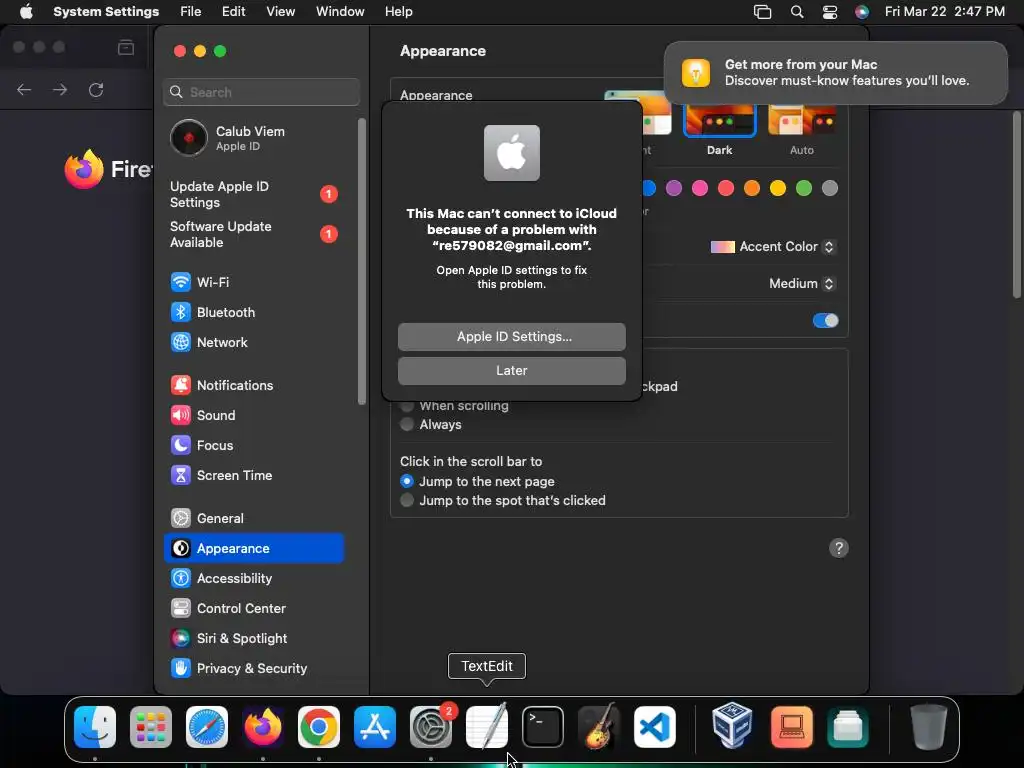This screenshot has height=768, width=1024.
Task: Open Control Center in menu bar
Action: pyautogui.click(x=829, y=12)
